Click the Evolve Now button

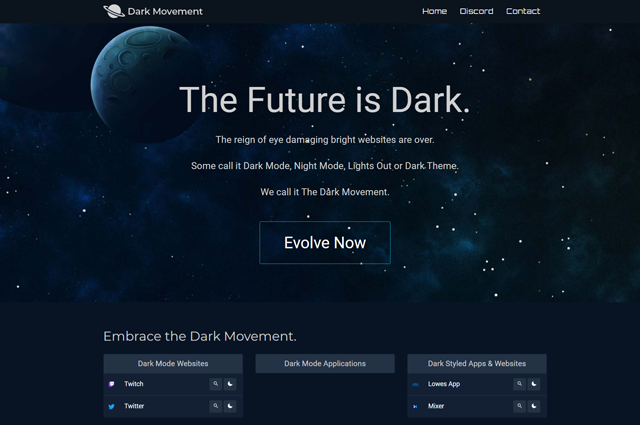coord(325,243)
